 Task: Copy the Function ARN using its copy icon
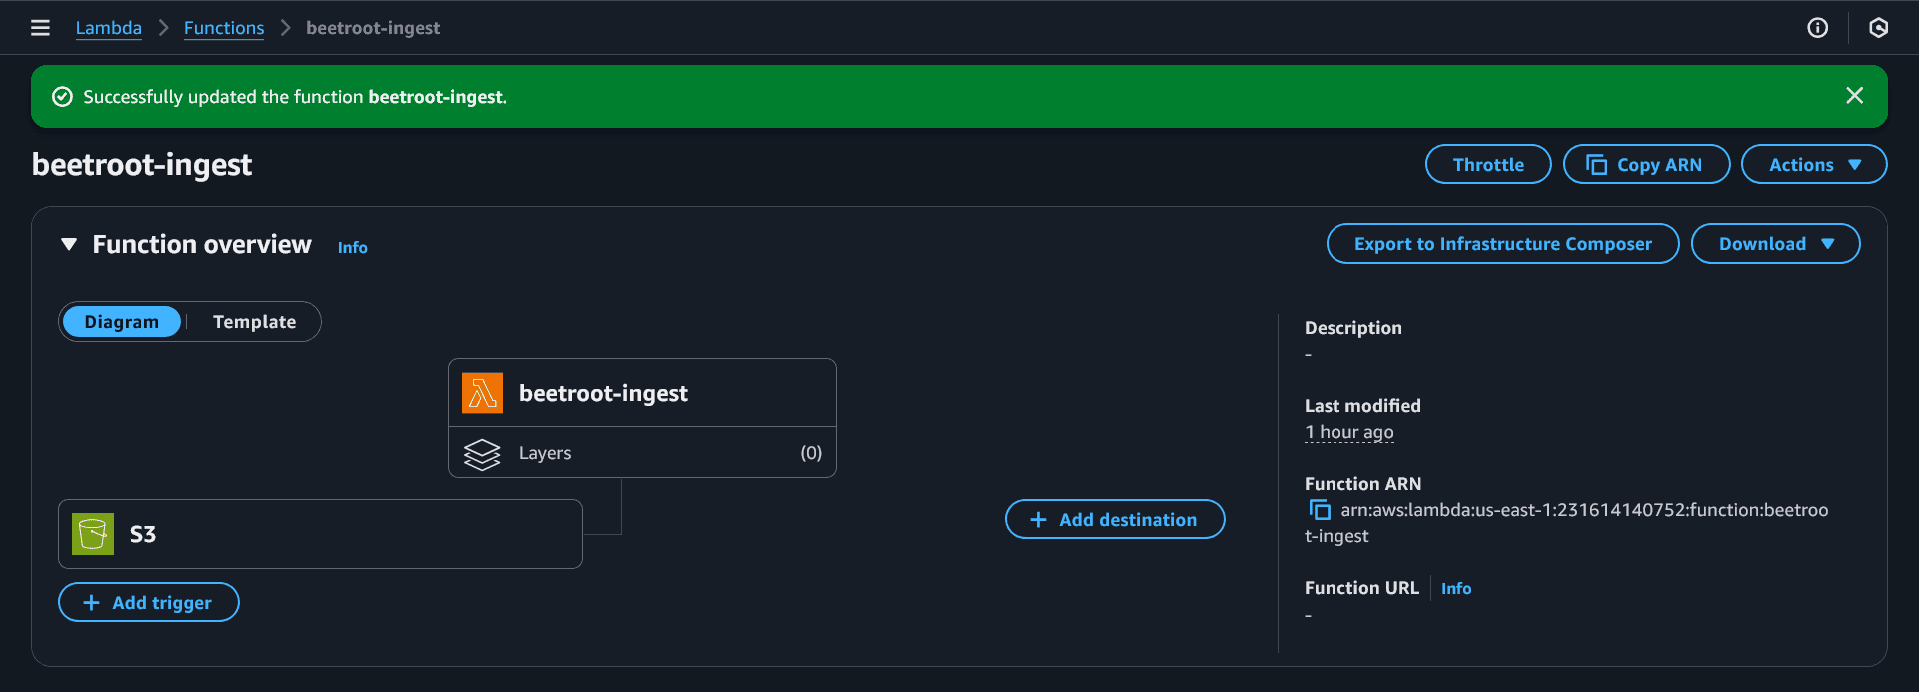pos(1318,509)
